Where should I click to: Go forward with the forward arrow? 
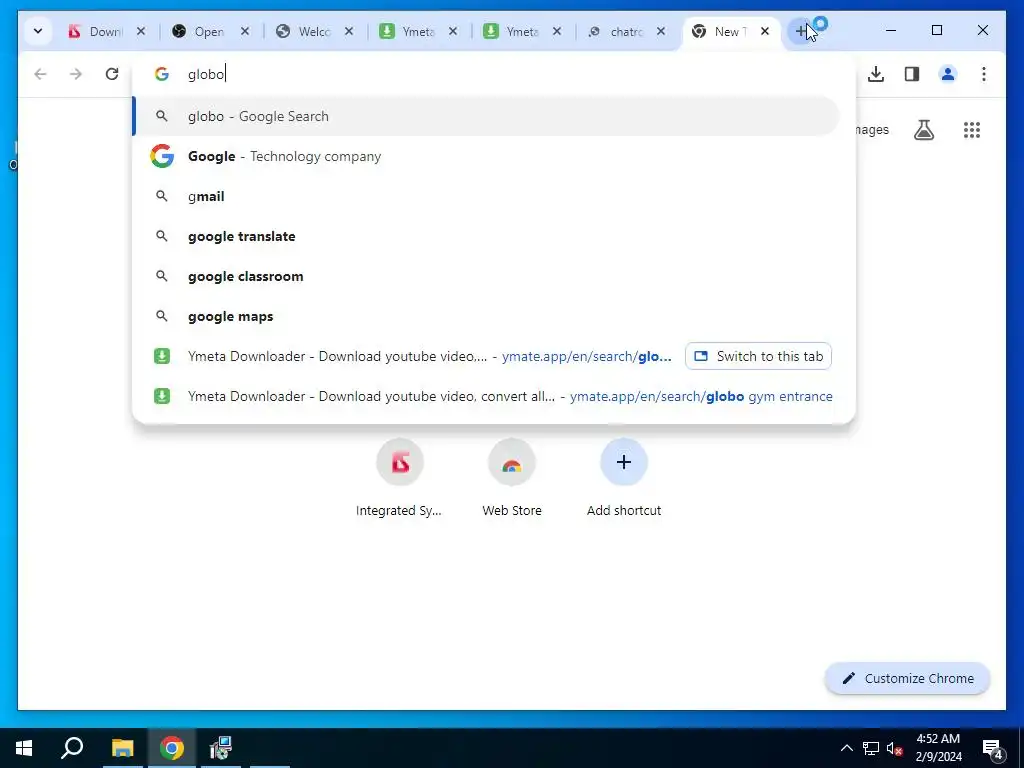(x=76, y=74)
